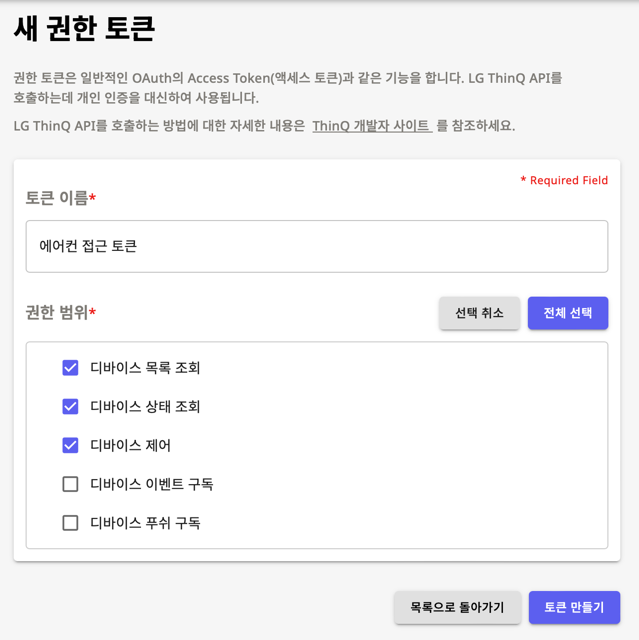The height and width of the screenshot is (640, 639).
Task: Enable the 디바이스 이벤트 구독 checkbox
Action: click(70, 484)
